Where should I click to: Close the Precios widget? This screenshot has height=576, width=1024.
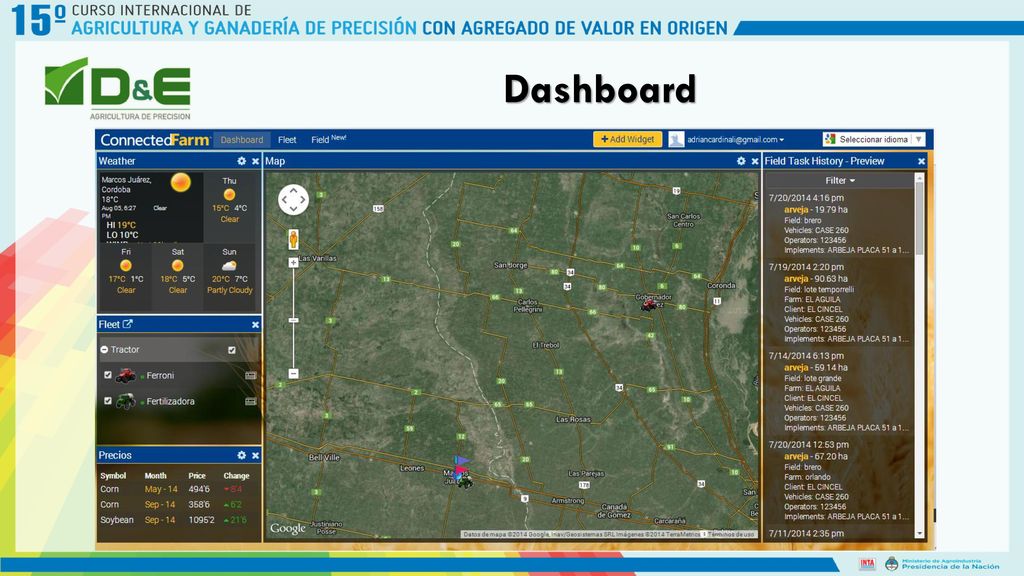coord(255,455)
